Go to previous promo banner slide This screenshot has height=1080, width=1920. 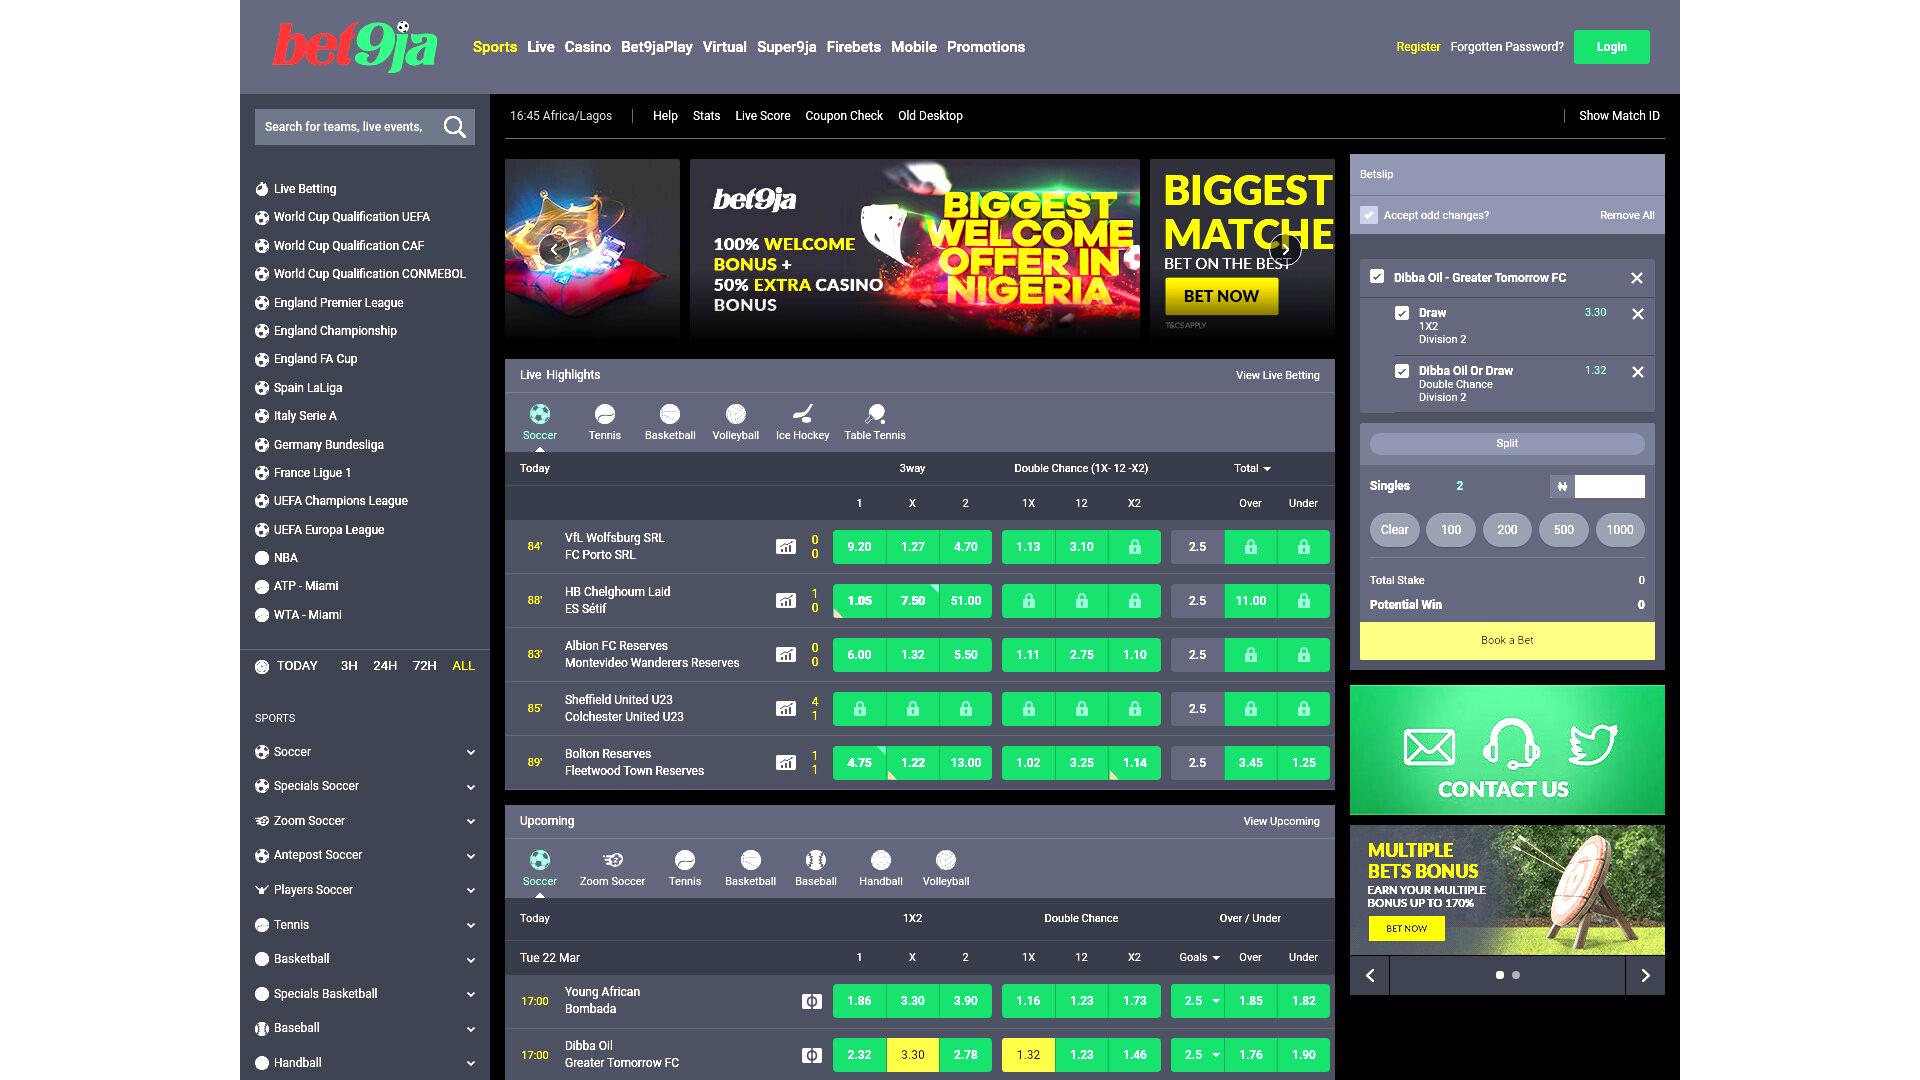554,250
